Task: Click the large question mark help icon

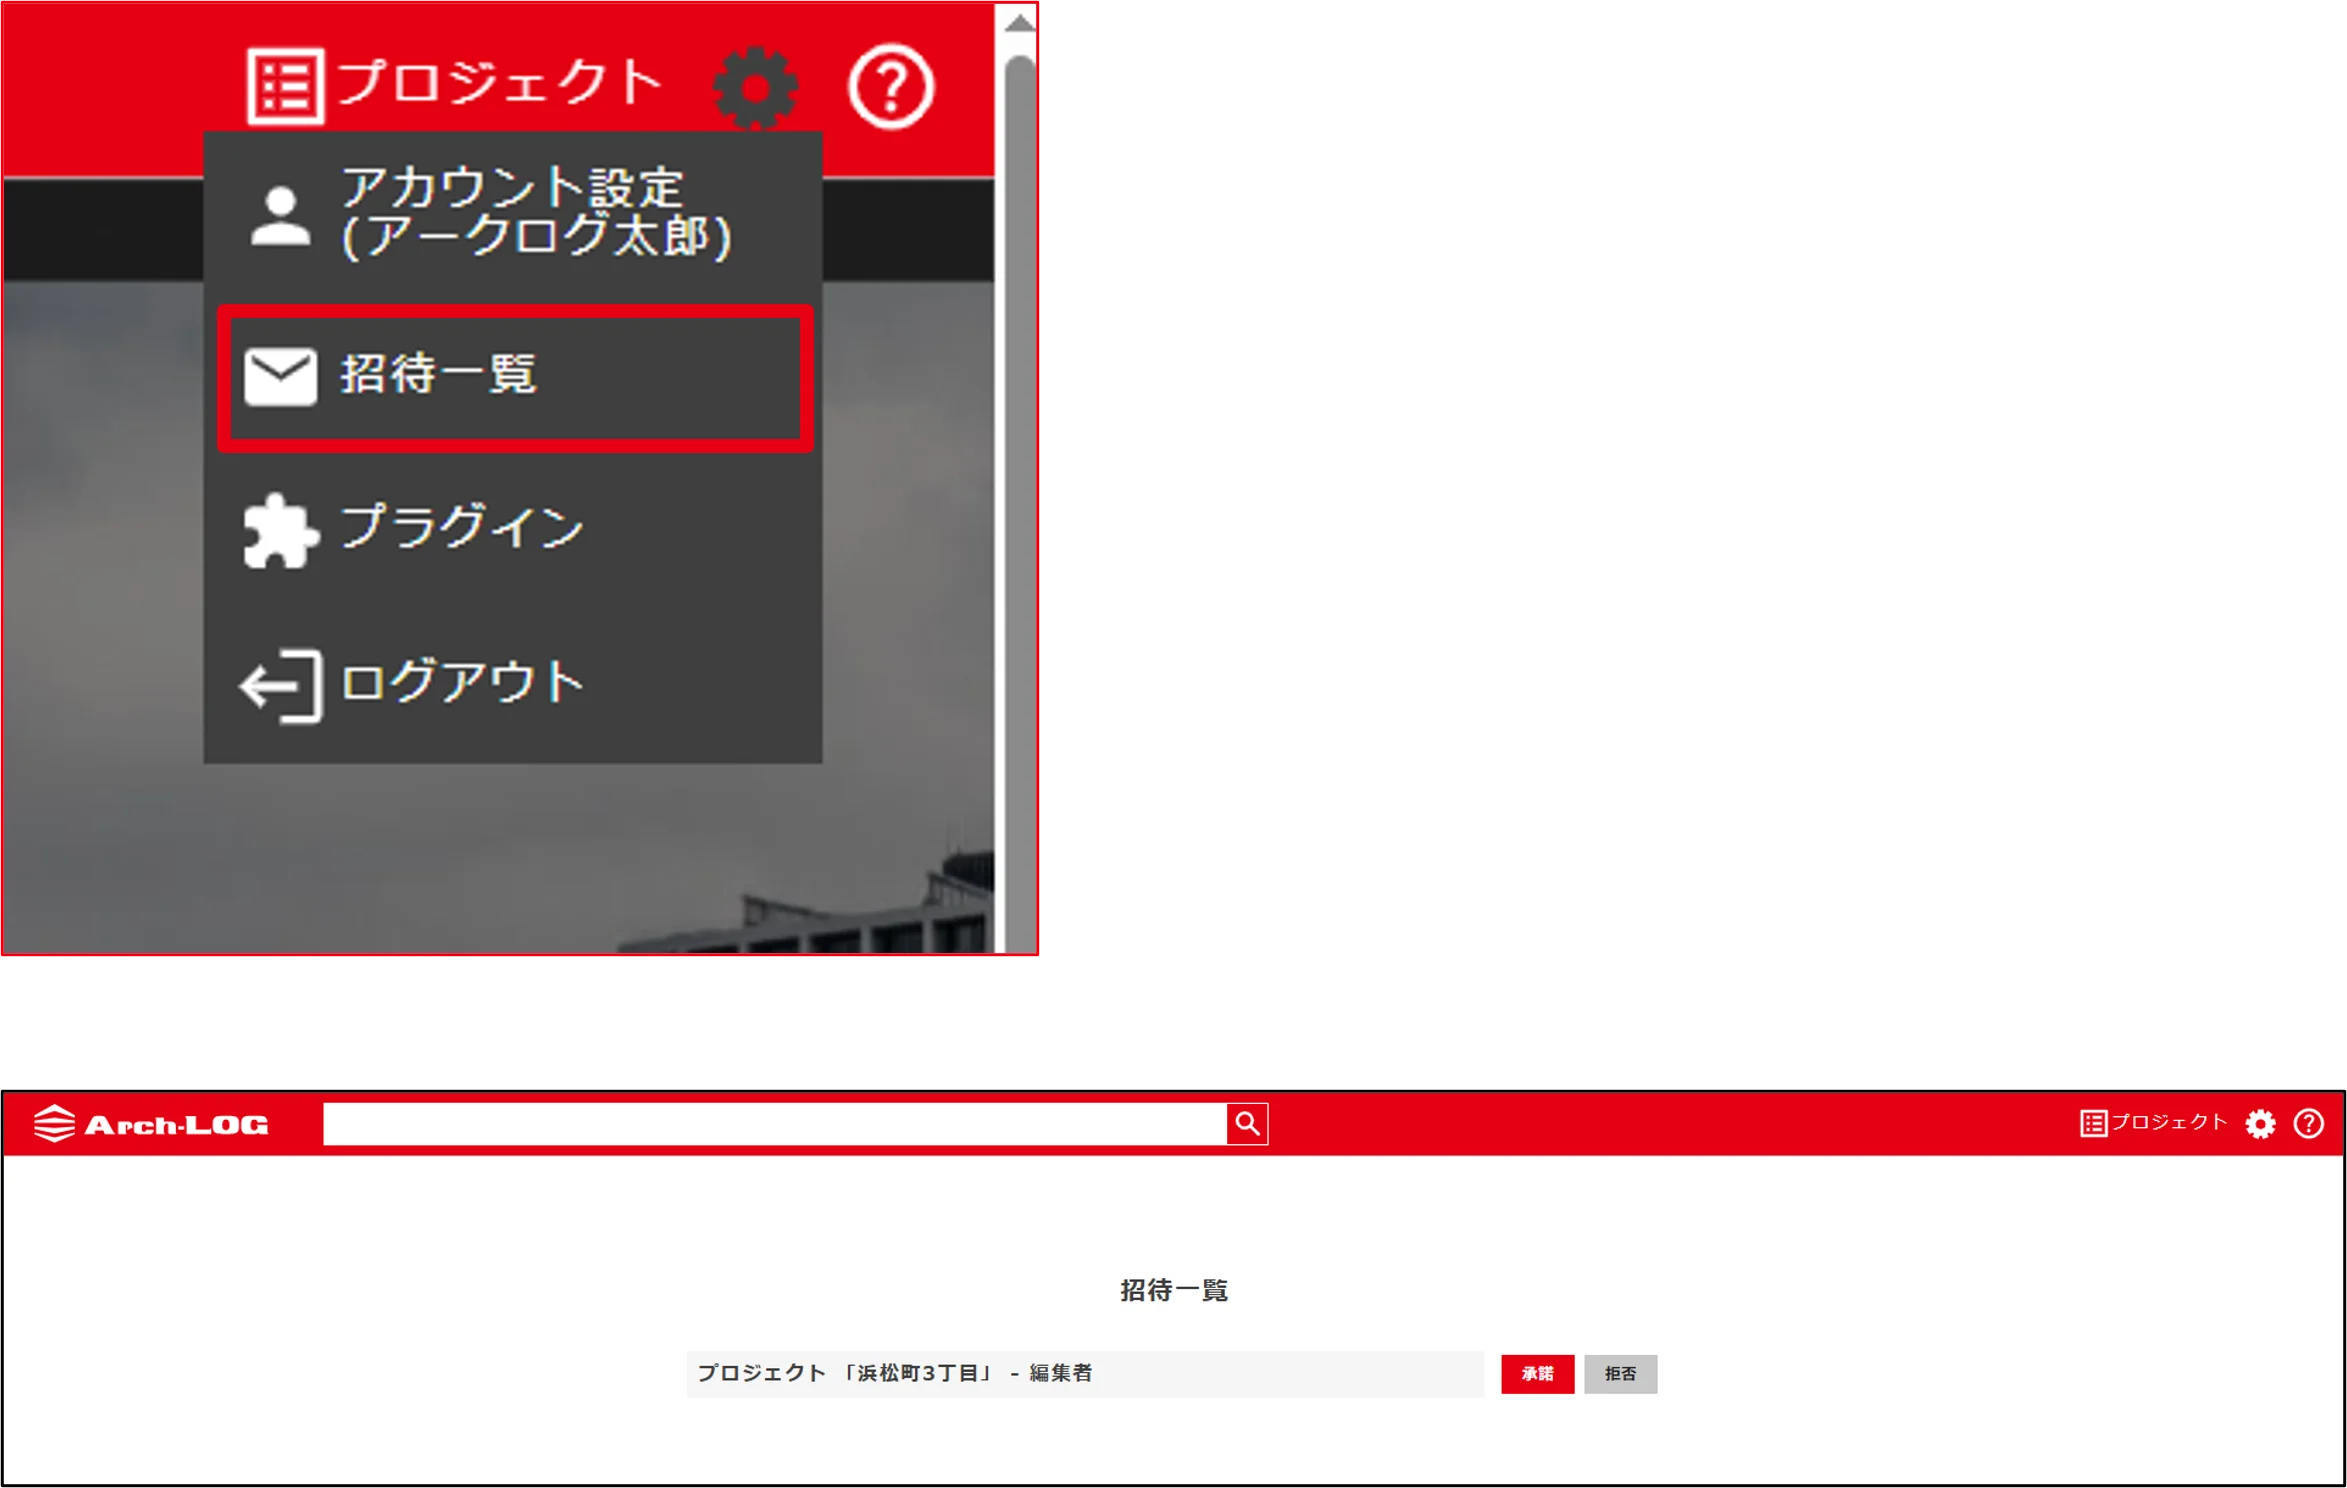Action: (890, 86)
